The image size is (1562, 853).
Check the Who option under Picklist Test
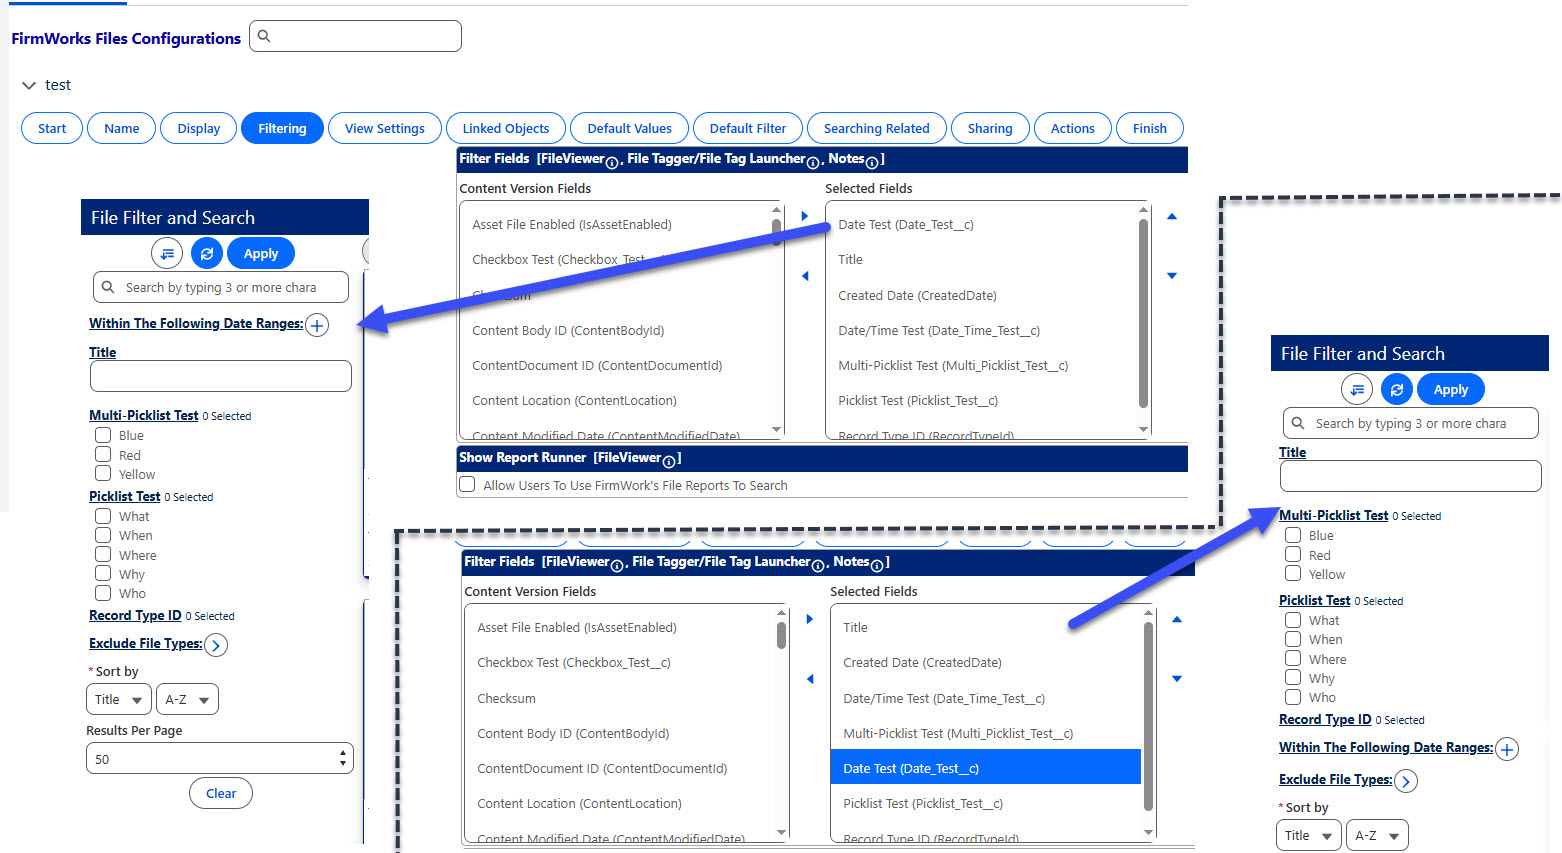[x=103, y=593]
